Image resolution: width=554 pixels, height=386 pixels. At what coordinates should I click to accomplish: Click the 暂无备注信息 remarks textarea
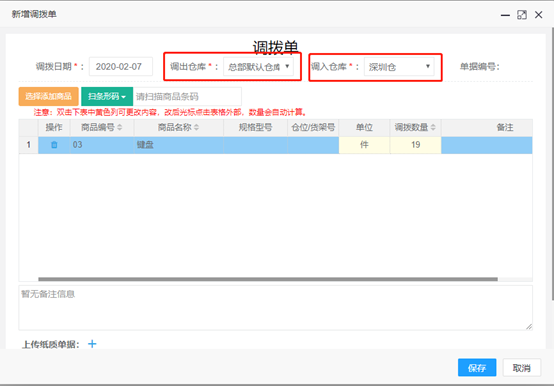[275, 308]
